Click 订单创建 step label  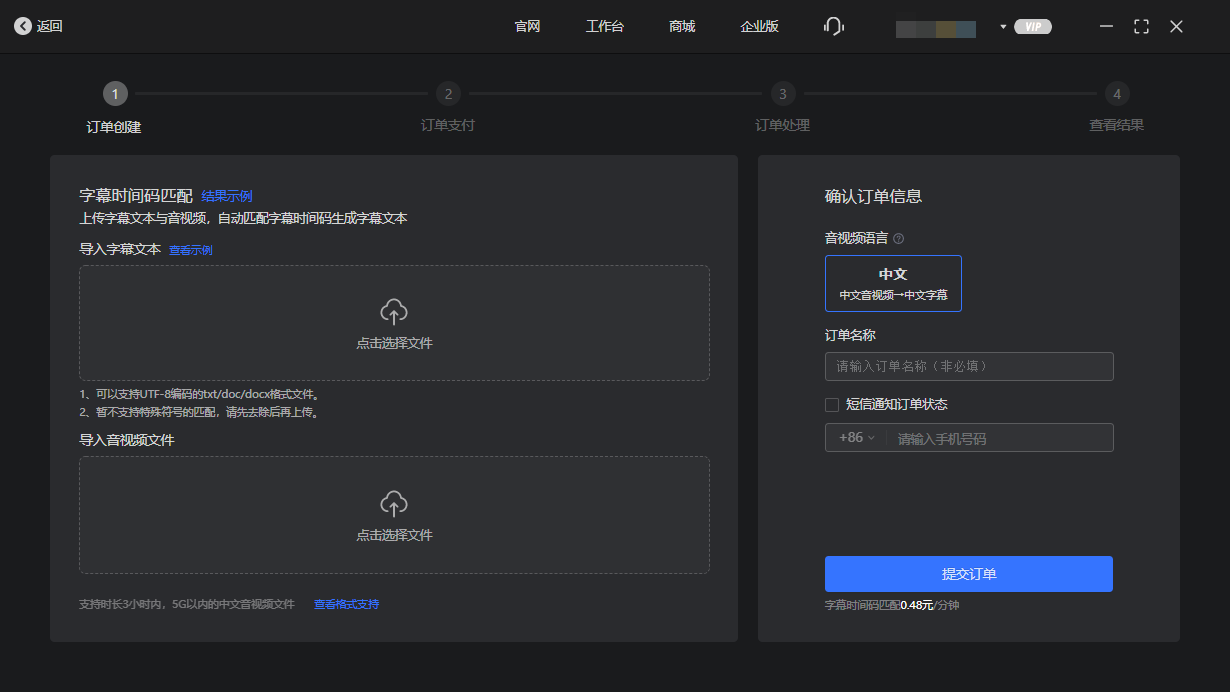[114, 127]
